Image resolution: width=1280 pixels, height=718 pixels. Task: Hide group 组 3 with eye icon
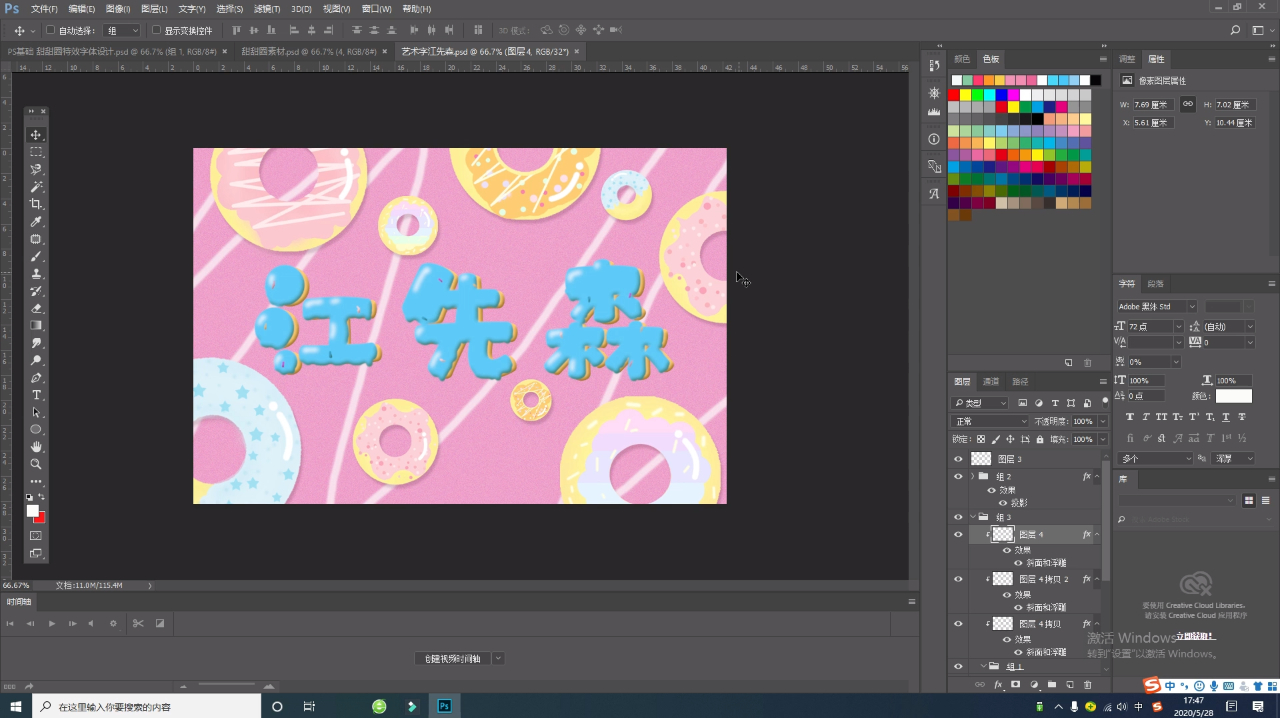958,517
